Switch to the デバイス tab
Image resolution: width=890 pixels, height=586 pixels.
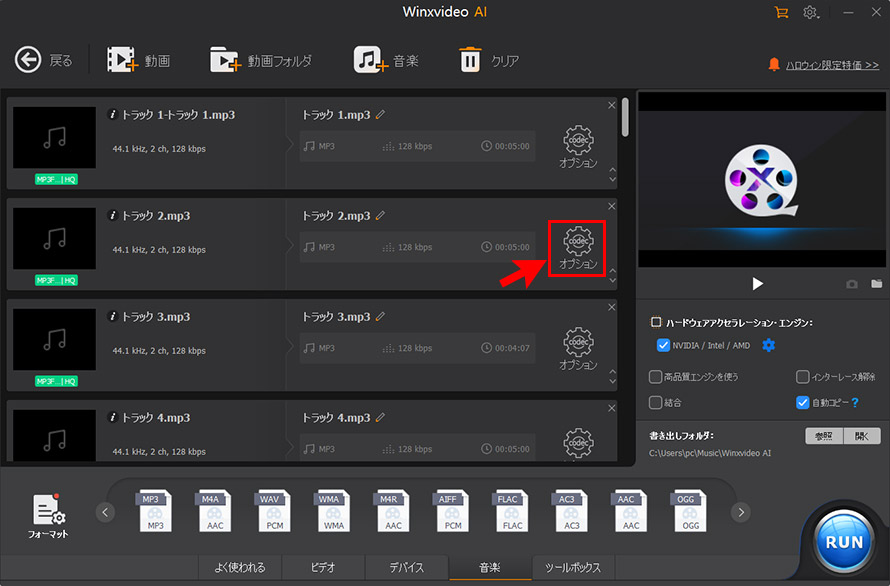(406, 567)
